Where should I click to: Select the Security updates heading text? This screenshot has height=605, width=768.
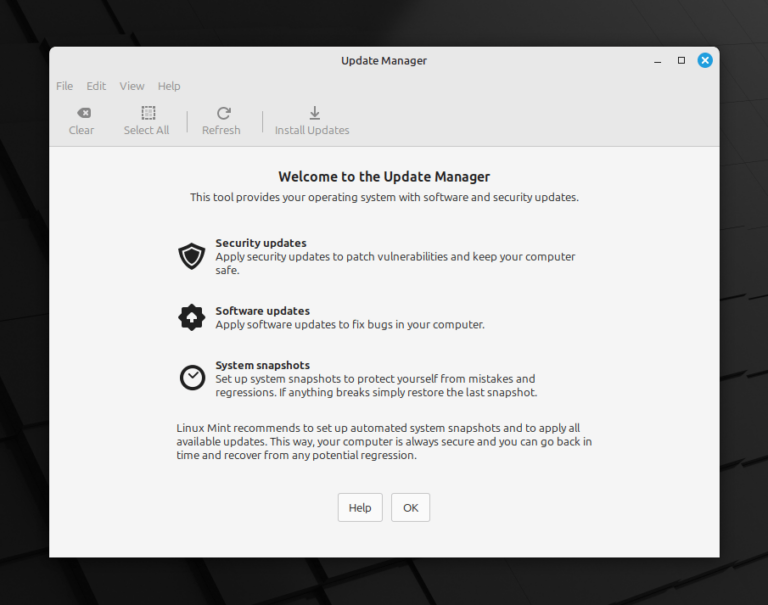click(x=261, y=243)
